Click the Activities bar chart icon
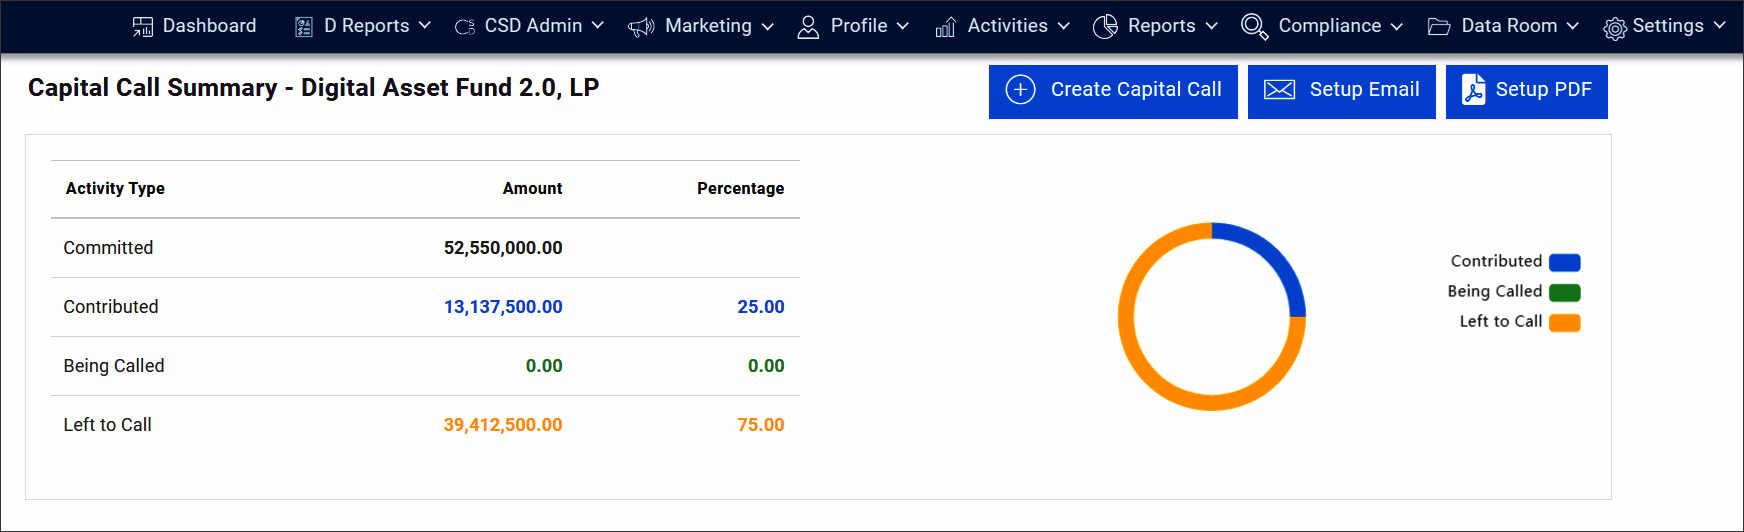This screenshot has height=532, width=1744. coord(945,27)
